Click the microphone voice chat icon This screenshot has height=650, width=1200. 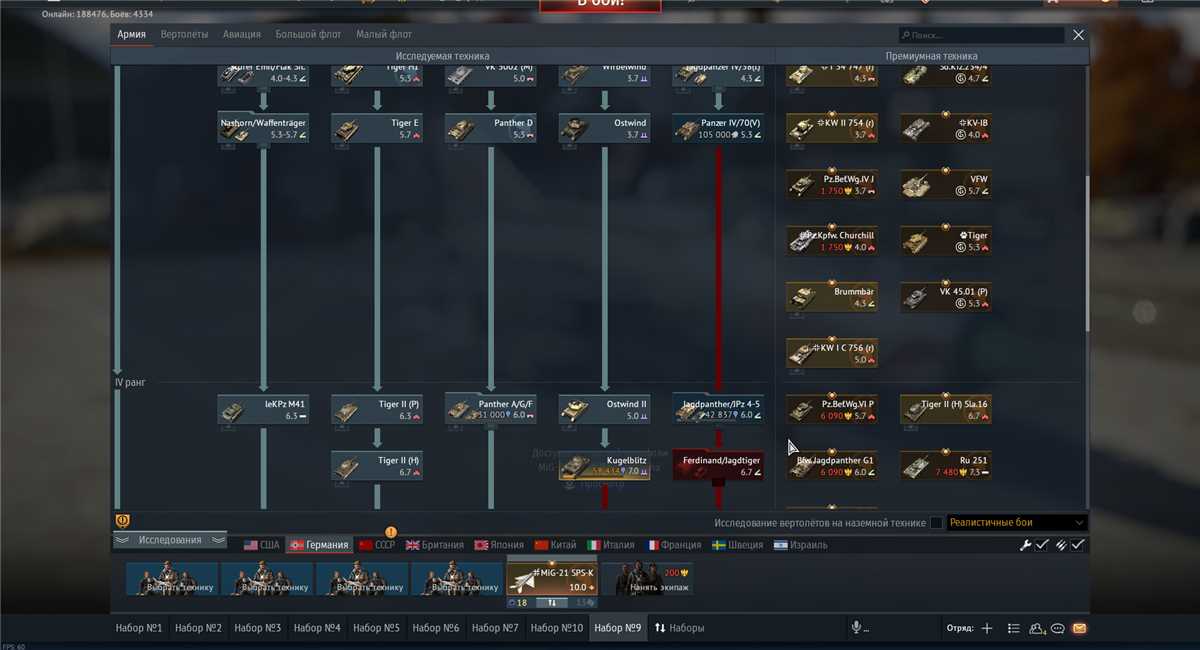(856, 628)
